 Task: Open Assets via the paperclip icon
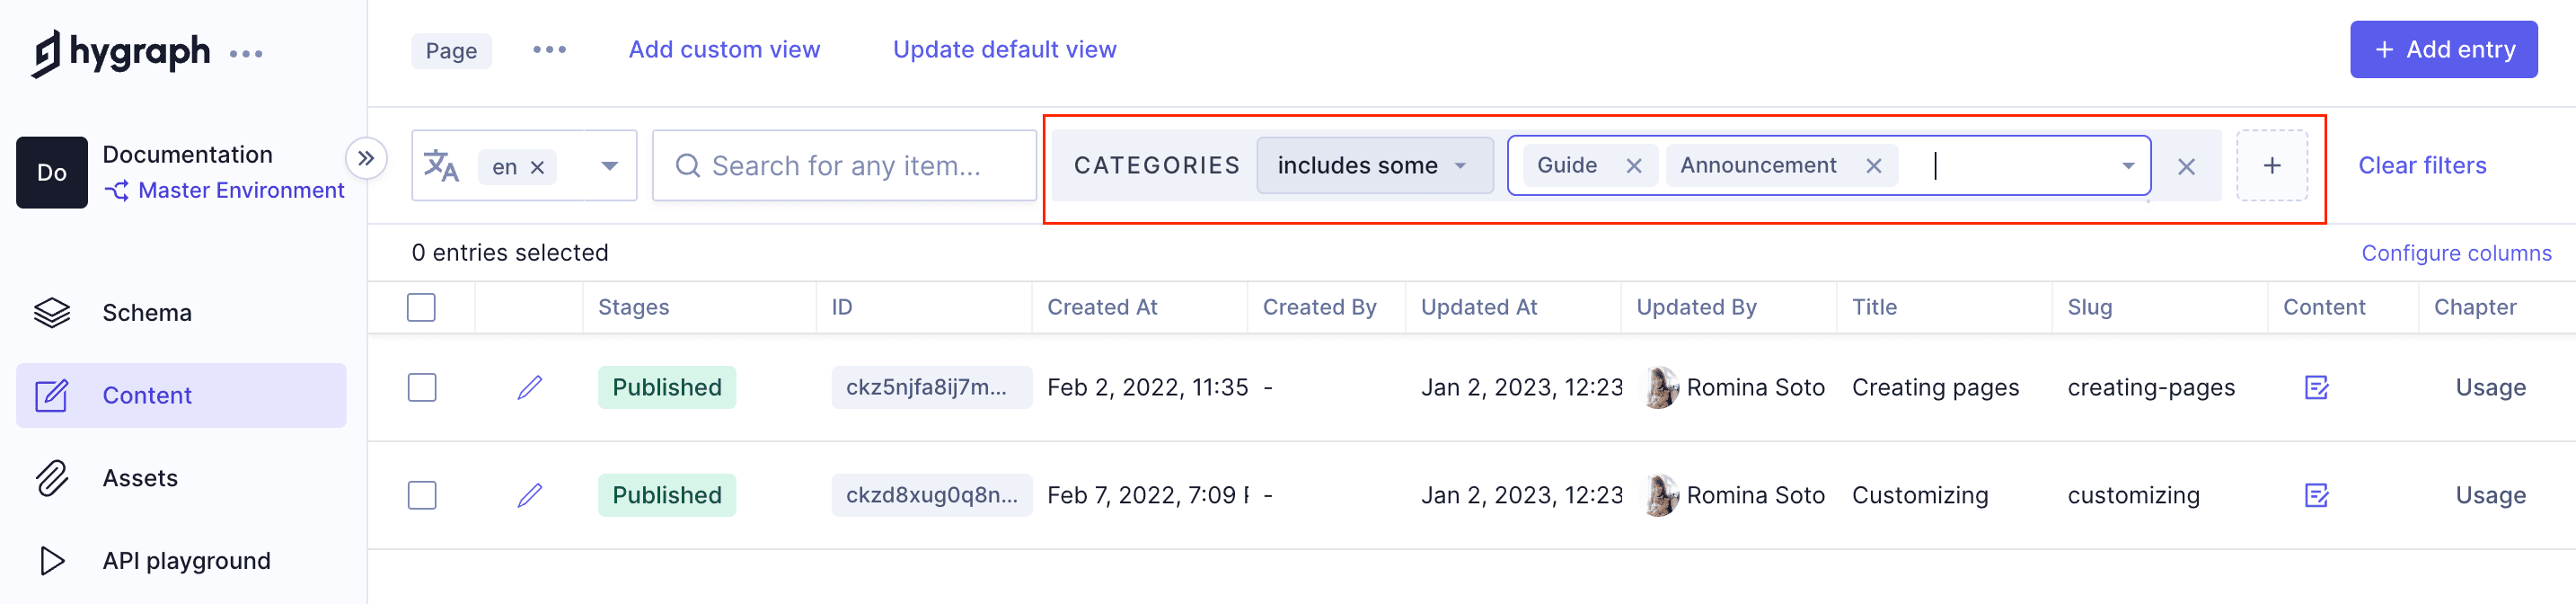[x=52, y=477]
